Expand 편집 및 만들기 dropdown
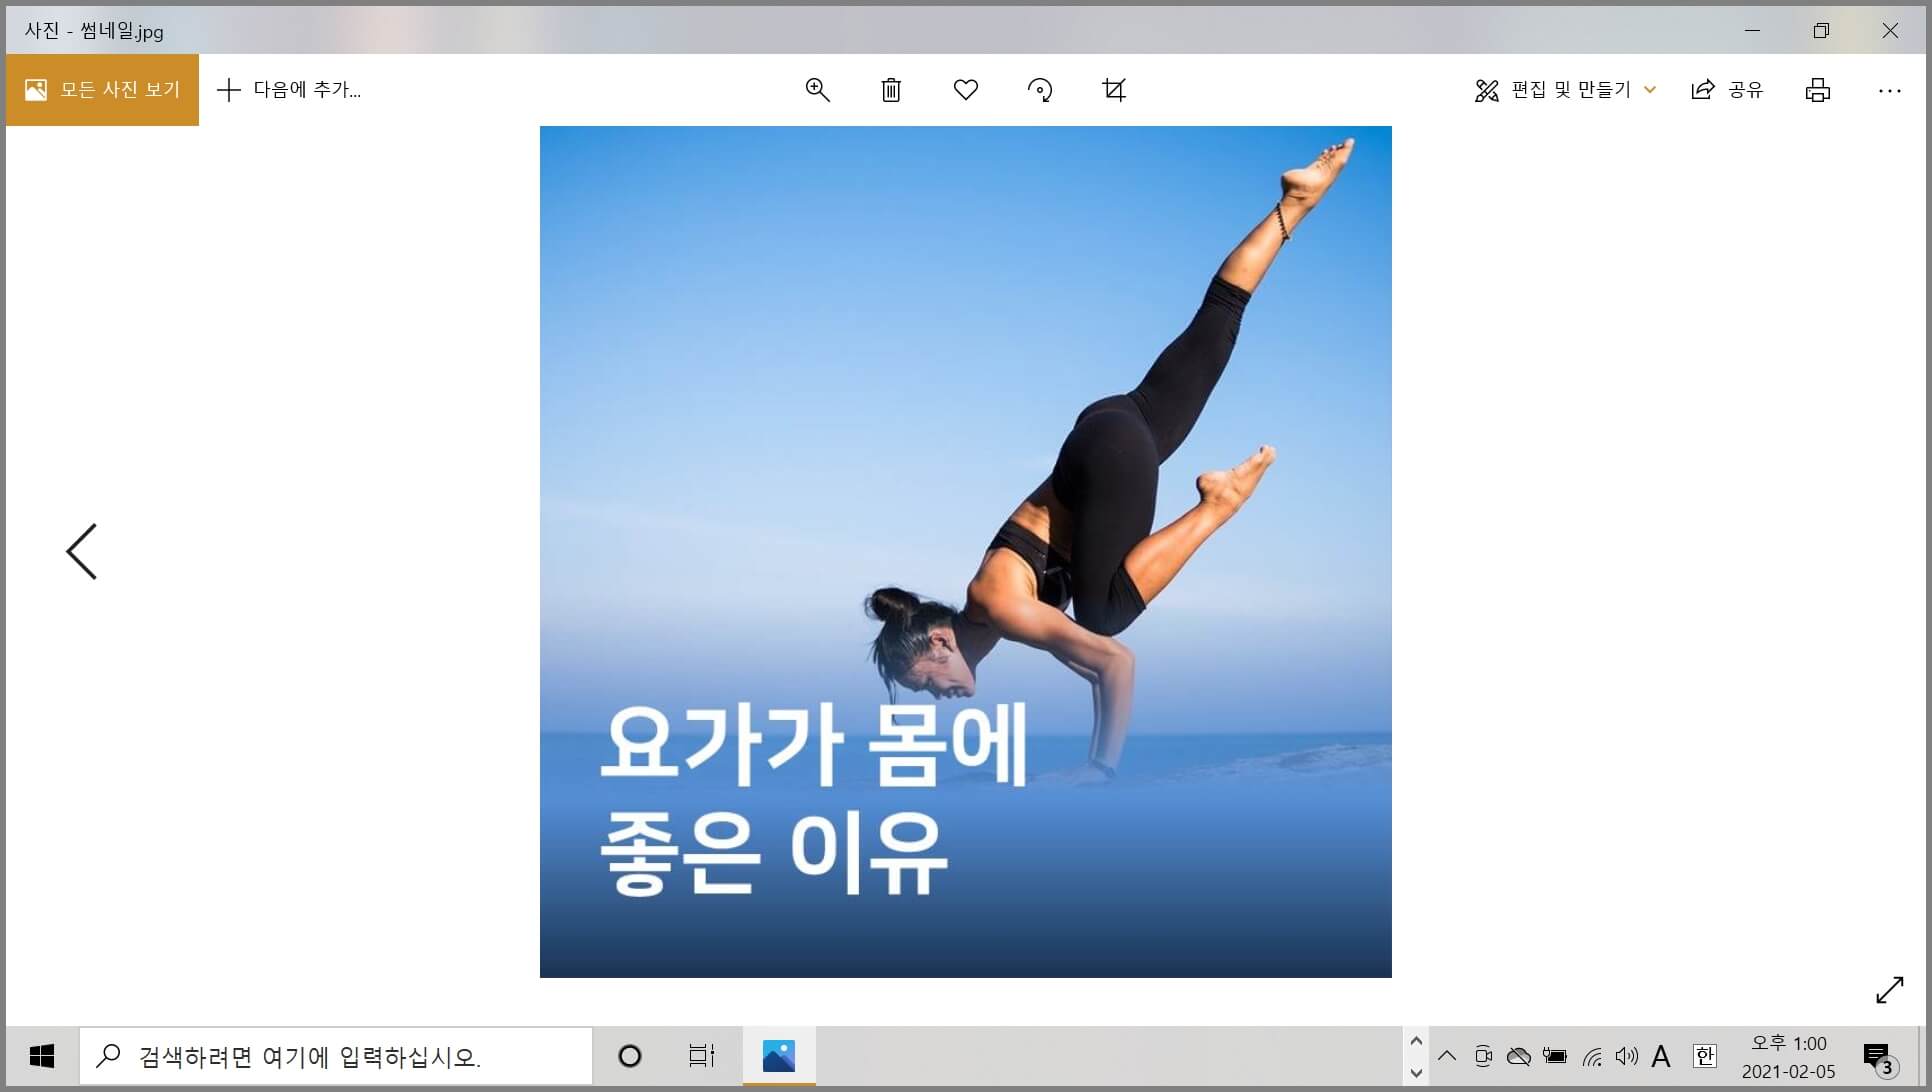The image size is (1932, 1092). pos(1566,90)
